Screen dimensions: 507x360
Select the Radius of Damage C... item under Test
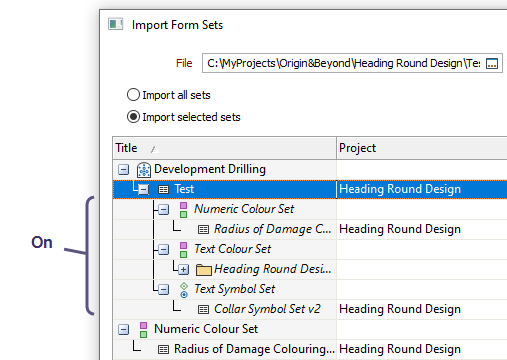tap(272, 229)
